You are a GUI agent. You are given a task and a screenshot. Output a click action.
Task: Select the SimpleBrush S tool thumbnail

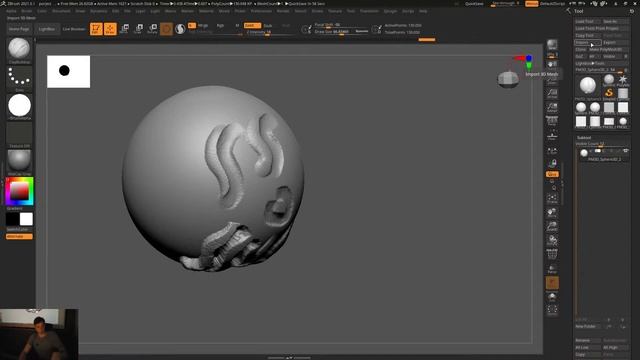[x=609, y=93]
